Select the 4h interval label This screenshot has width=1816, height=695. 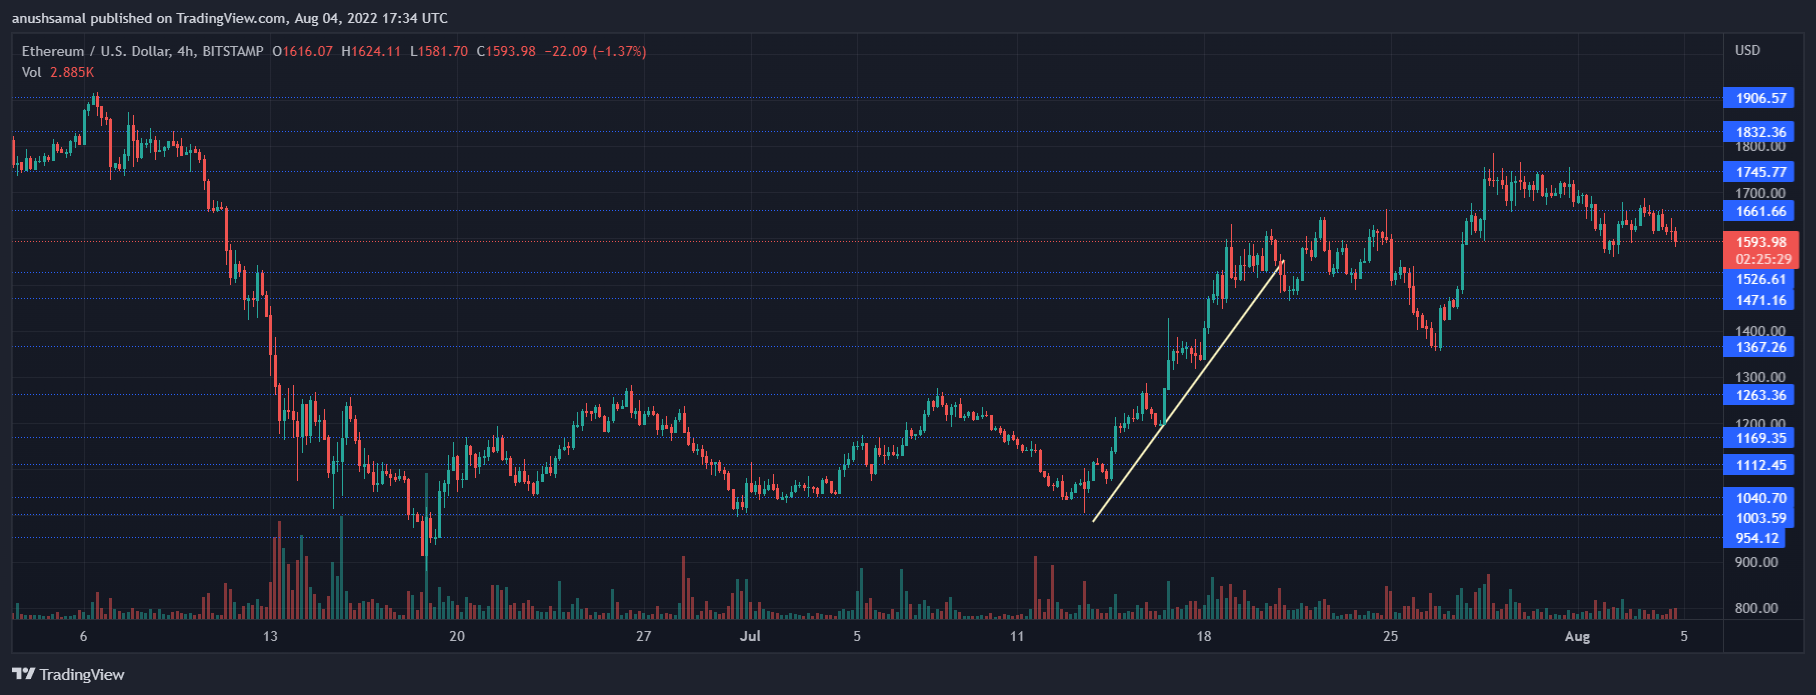tap(185, 51)
